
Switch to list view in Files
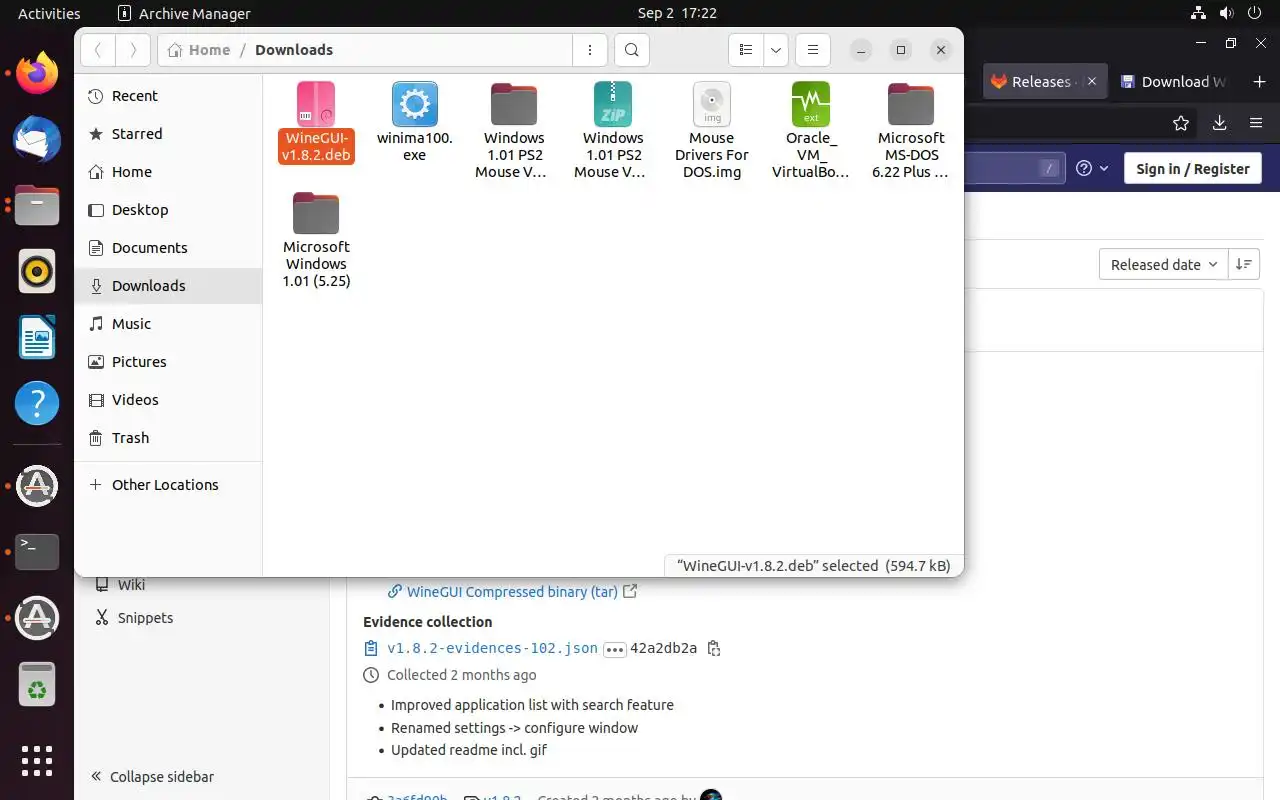point(746,50)
